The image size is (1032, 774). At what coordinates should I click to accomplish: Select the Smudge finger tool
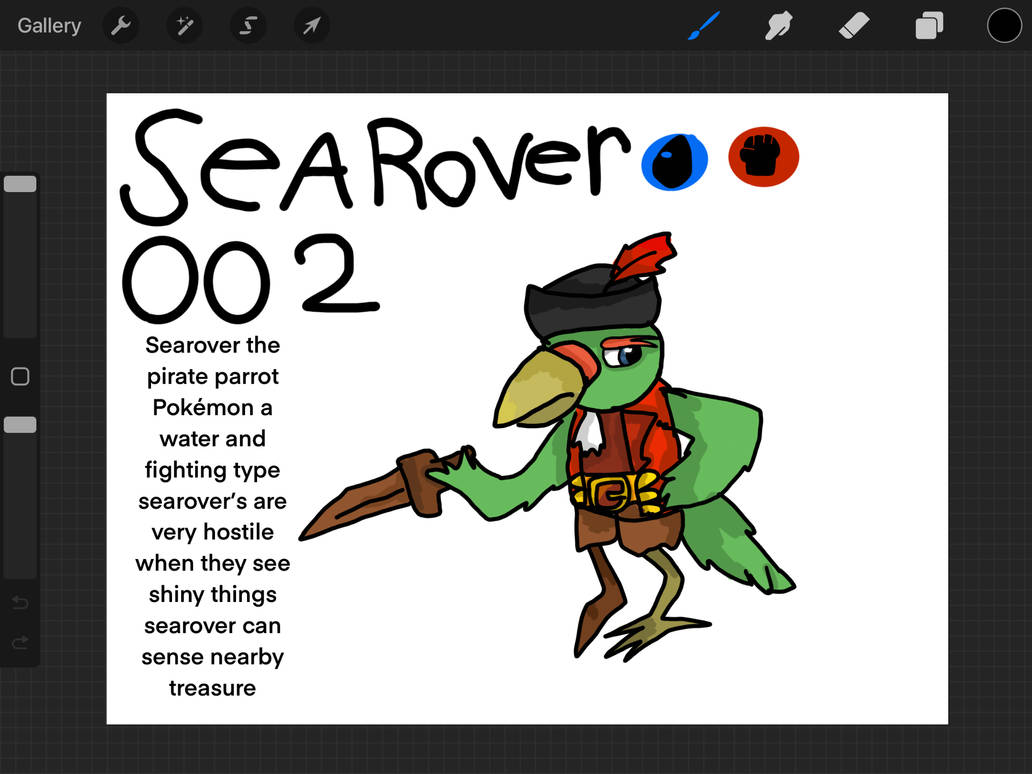pos(779,26)
